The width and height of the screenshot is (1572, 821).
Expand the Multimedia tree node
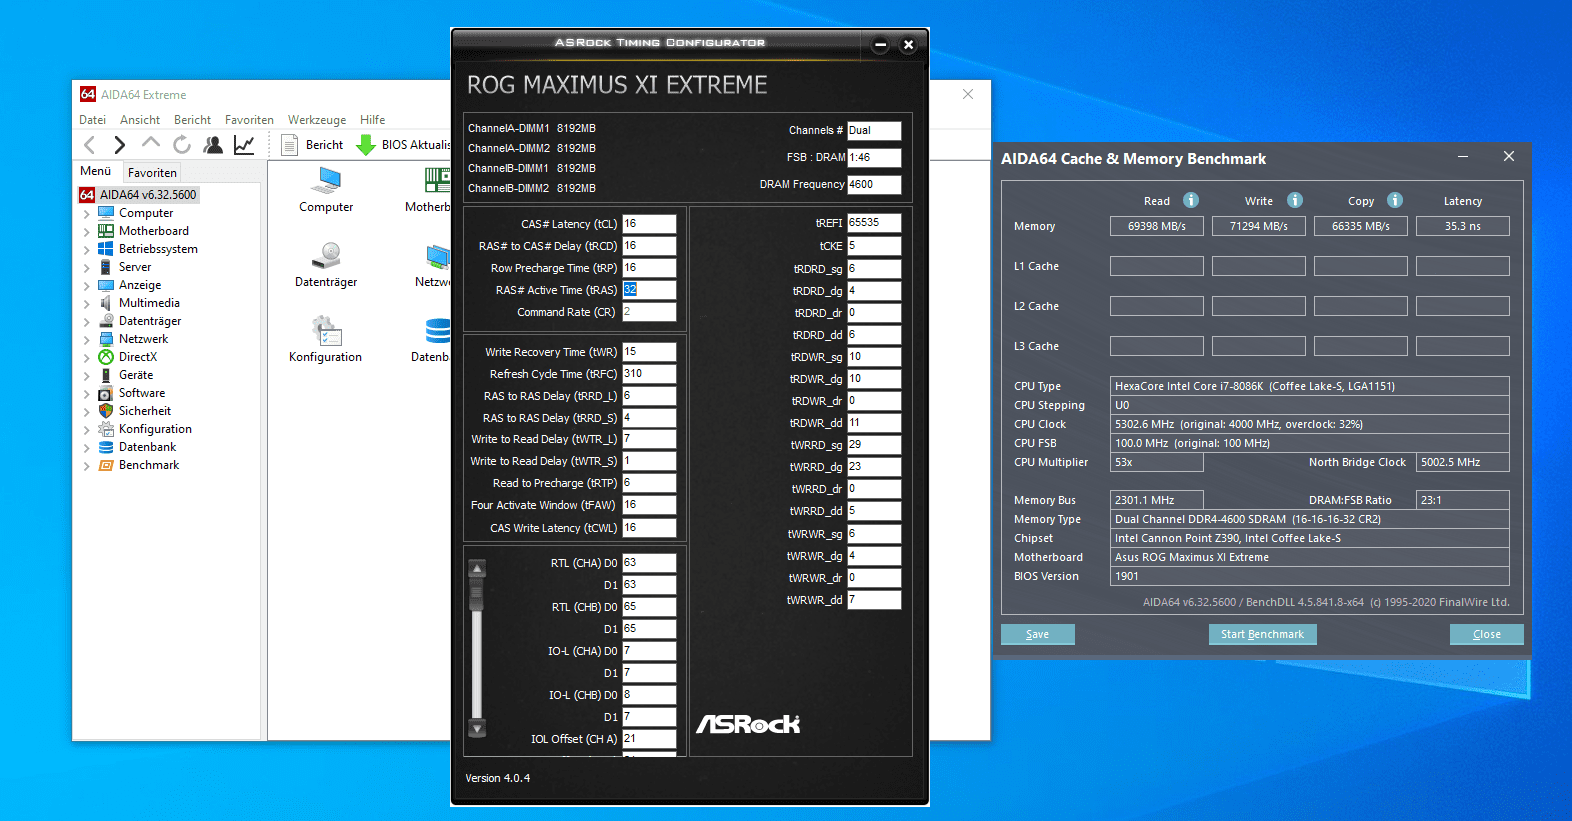click(86, 304)
